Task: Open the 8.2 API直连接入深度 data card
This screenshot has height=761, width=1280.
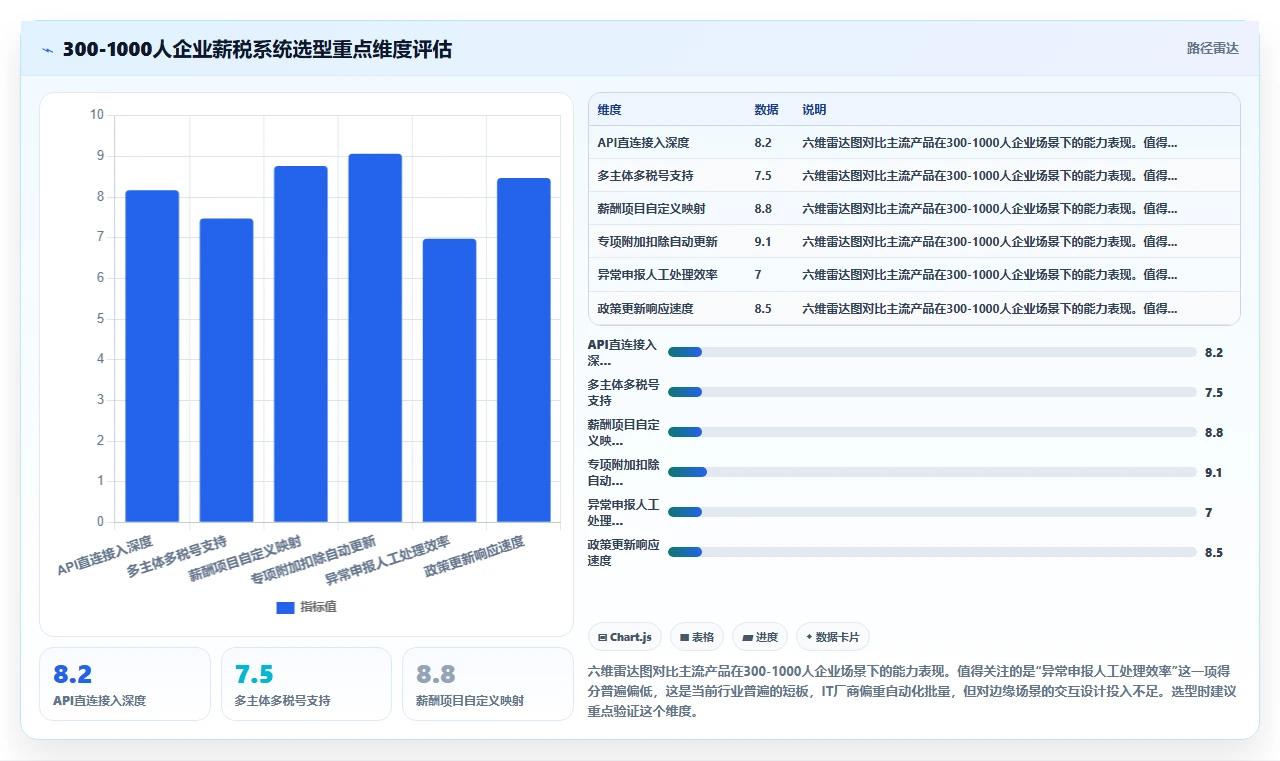Action: click(125, 684)
